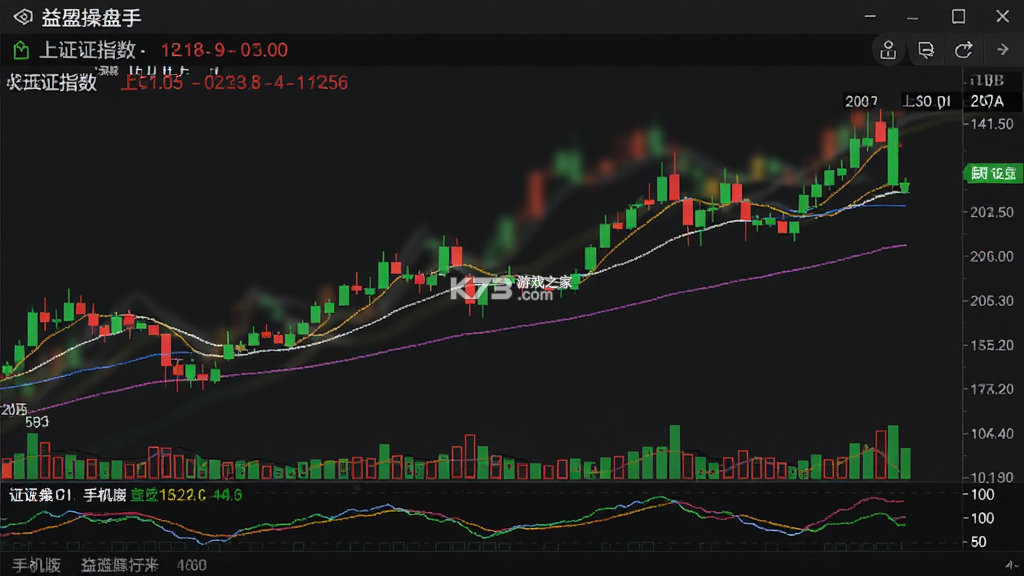Click the 4660 value in the bottom bar

[191, 566]
